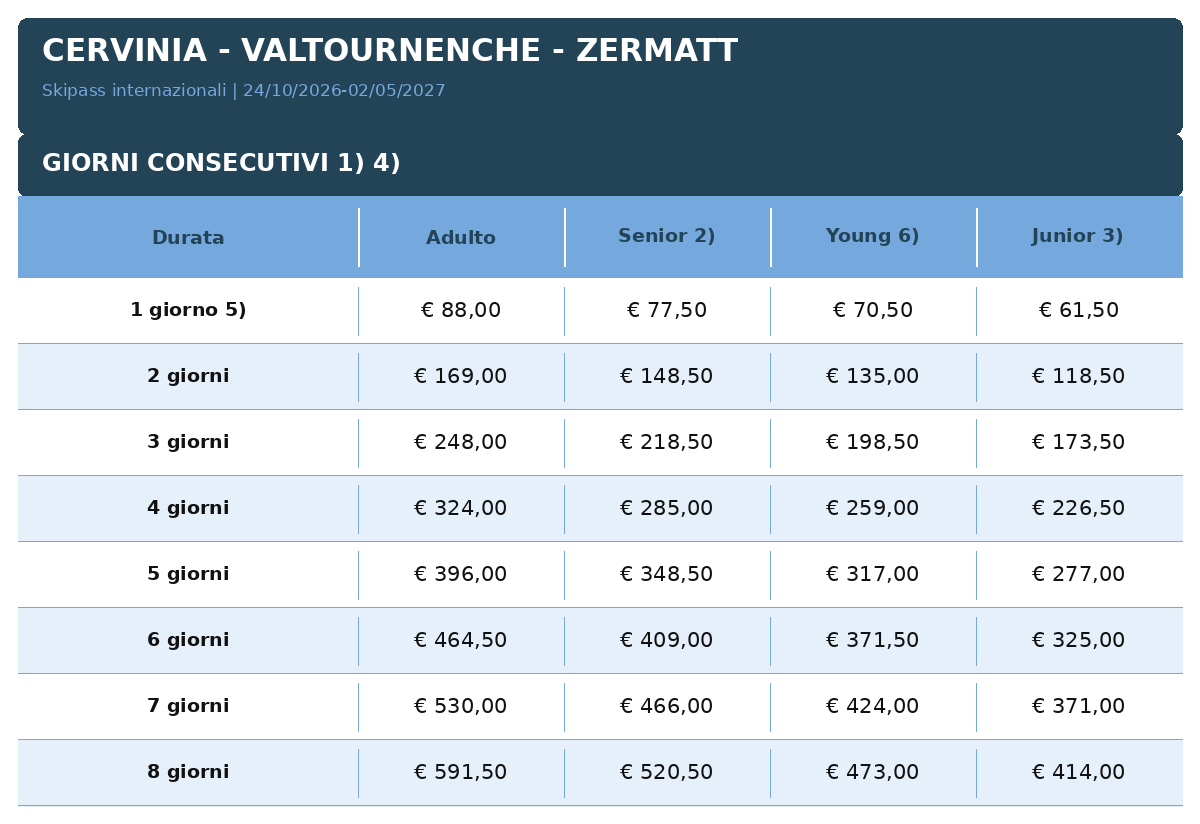
Task: Click the 6 giorni Senior price € 409,00
Action: point(667,641)
